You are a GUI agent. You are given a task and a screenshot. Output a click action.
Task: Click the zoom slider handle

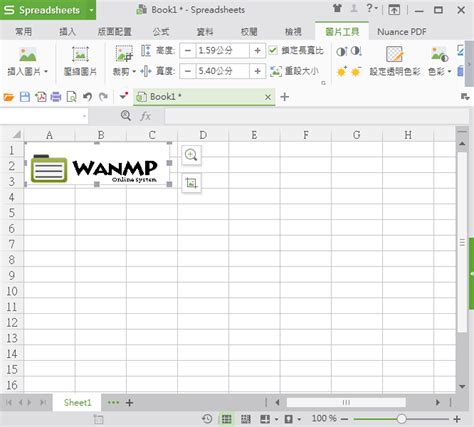click(401, 419)
